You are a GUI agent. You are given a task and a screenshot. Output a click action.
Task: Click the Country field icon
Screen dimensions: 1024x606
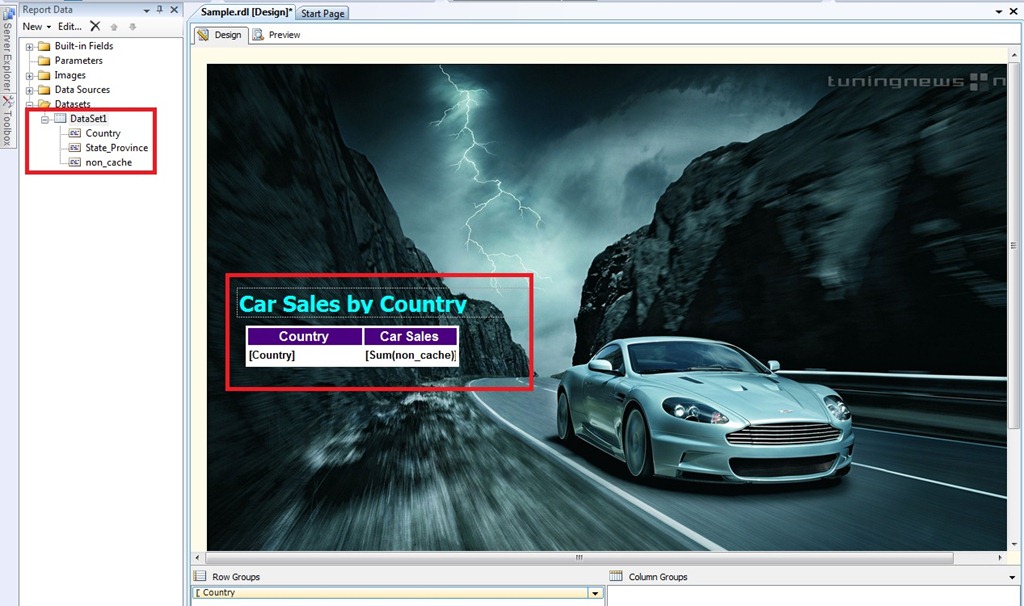(x=74, y=133)
